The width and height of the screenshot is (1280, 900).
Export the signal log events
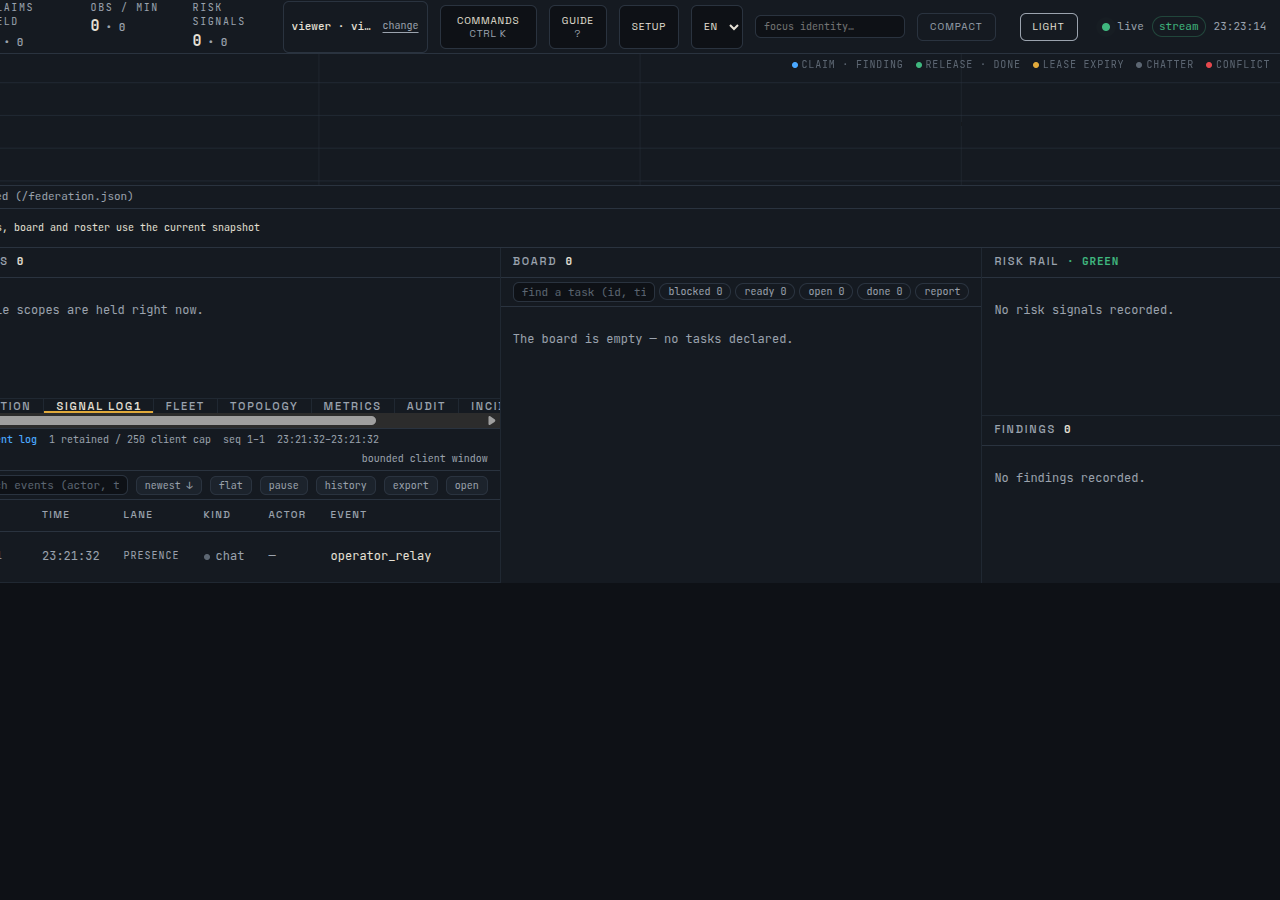coord(411,485)
